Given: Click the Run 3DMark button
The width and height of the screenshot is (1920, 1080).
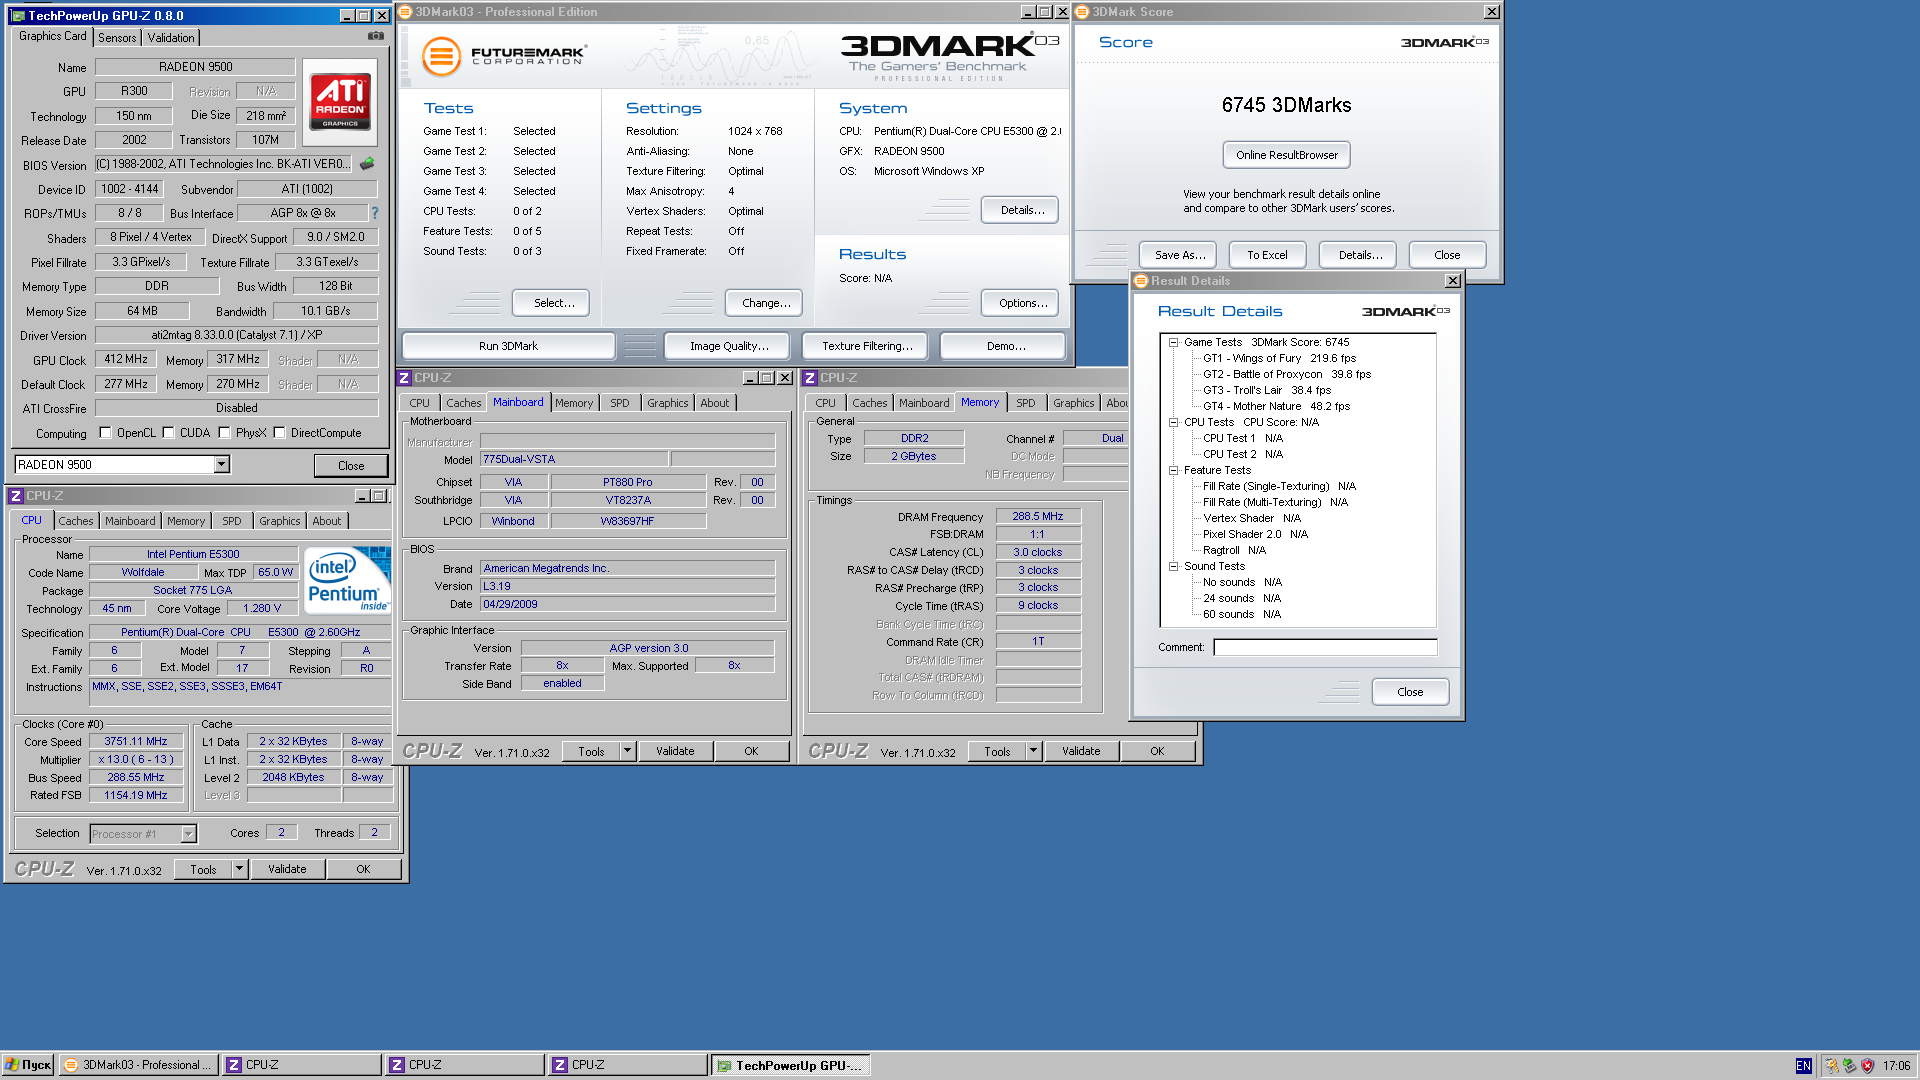Looking at the screenshot, I should 508,346.
